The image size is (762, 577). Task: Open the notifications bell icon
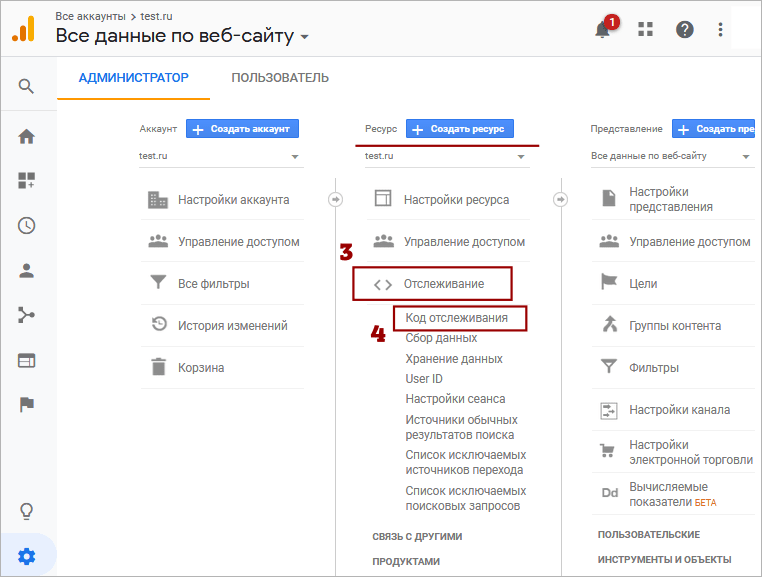[x=603, y=30]
